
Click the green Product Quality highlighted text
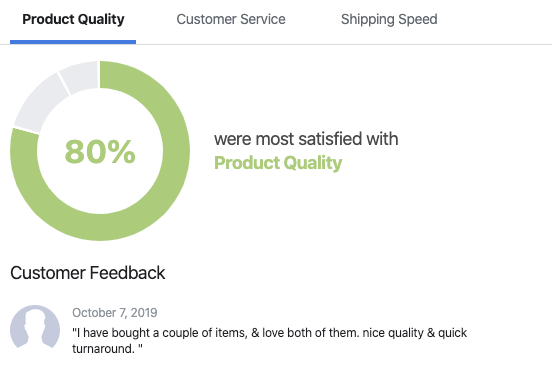[x=278, y=163]
